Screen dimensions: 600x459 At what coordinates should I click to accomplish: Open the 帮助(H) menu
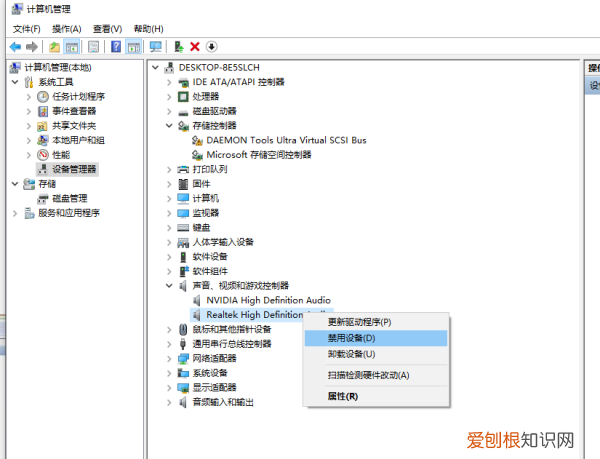pyautogui.click(x=148, y=29)
